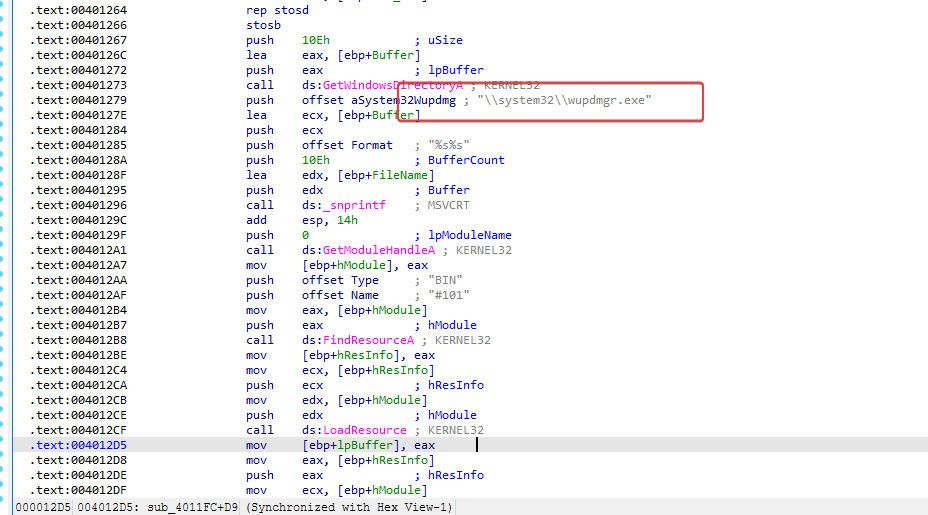The height and width of the screenshot is (515, 928).
Task: Click address .text:004012A1
Action: pyautogui.click(x=78, y=250)
